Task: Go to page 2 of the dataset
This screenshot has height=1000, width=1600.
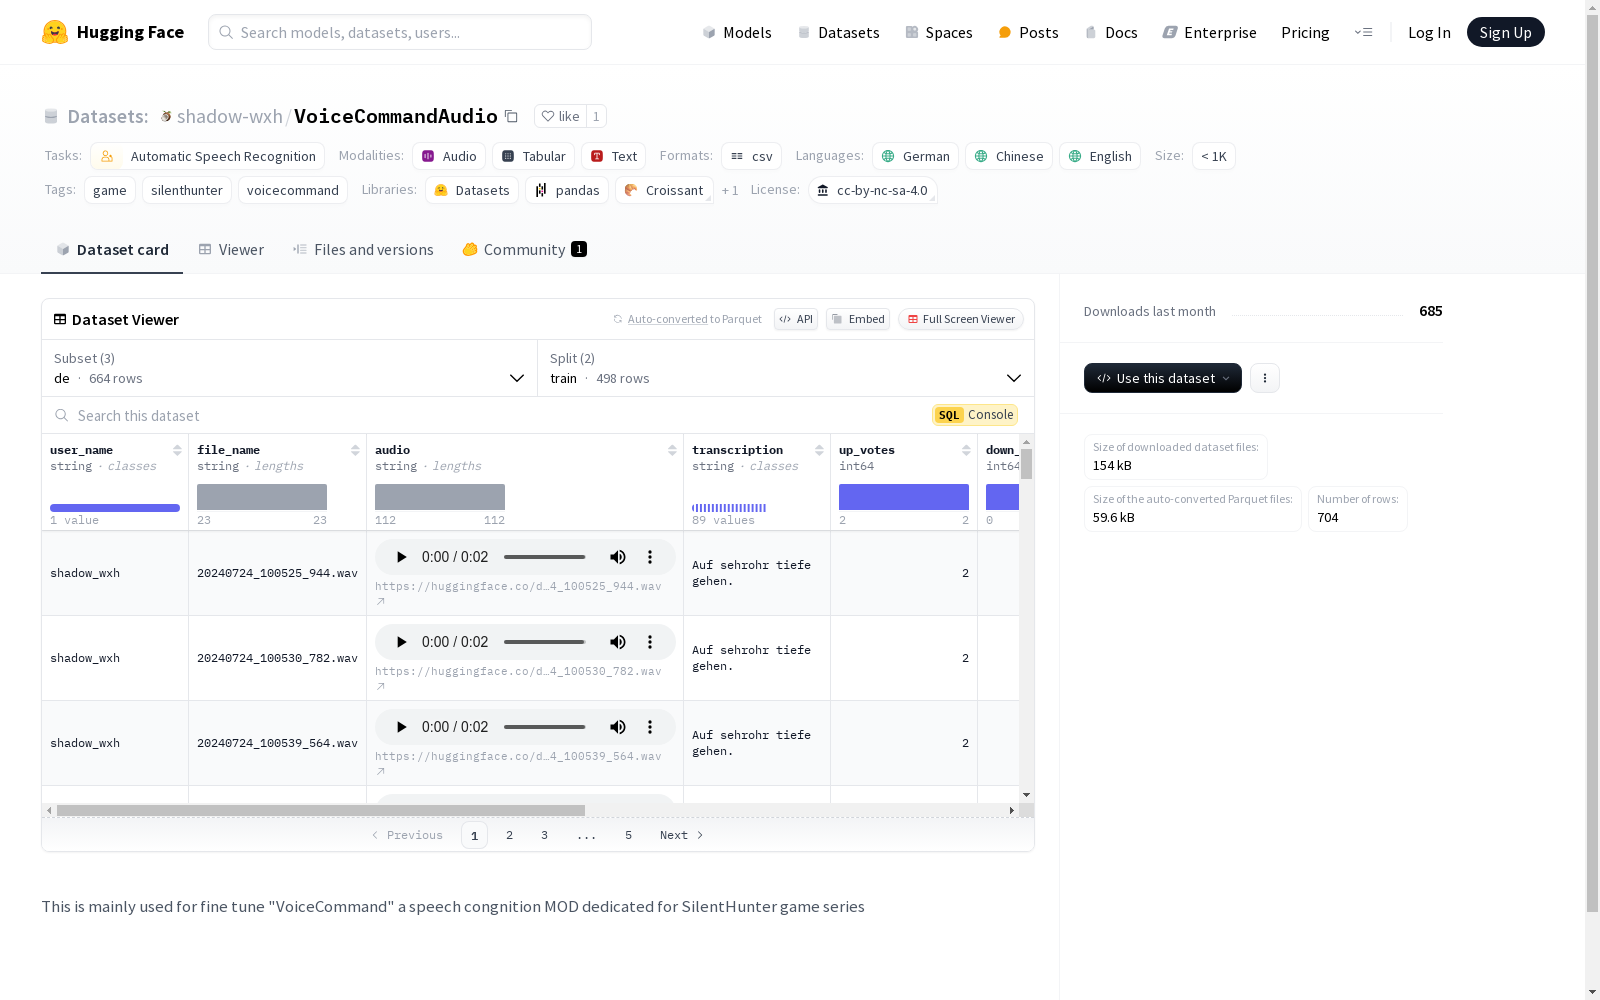Action: tap(510, 835)
